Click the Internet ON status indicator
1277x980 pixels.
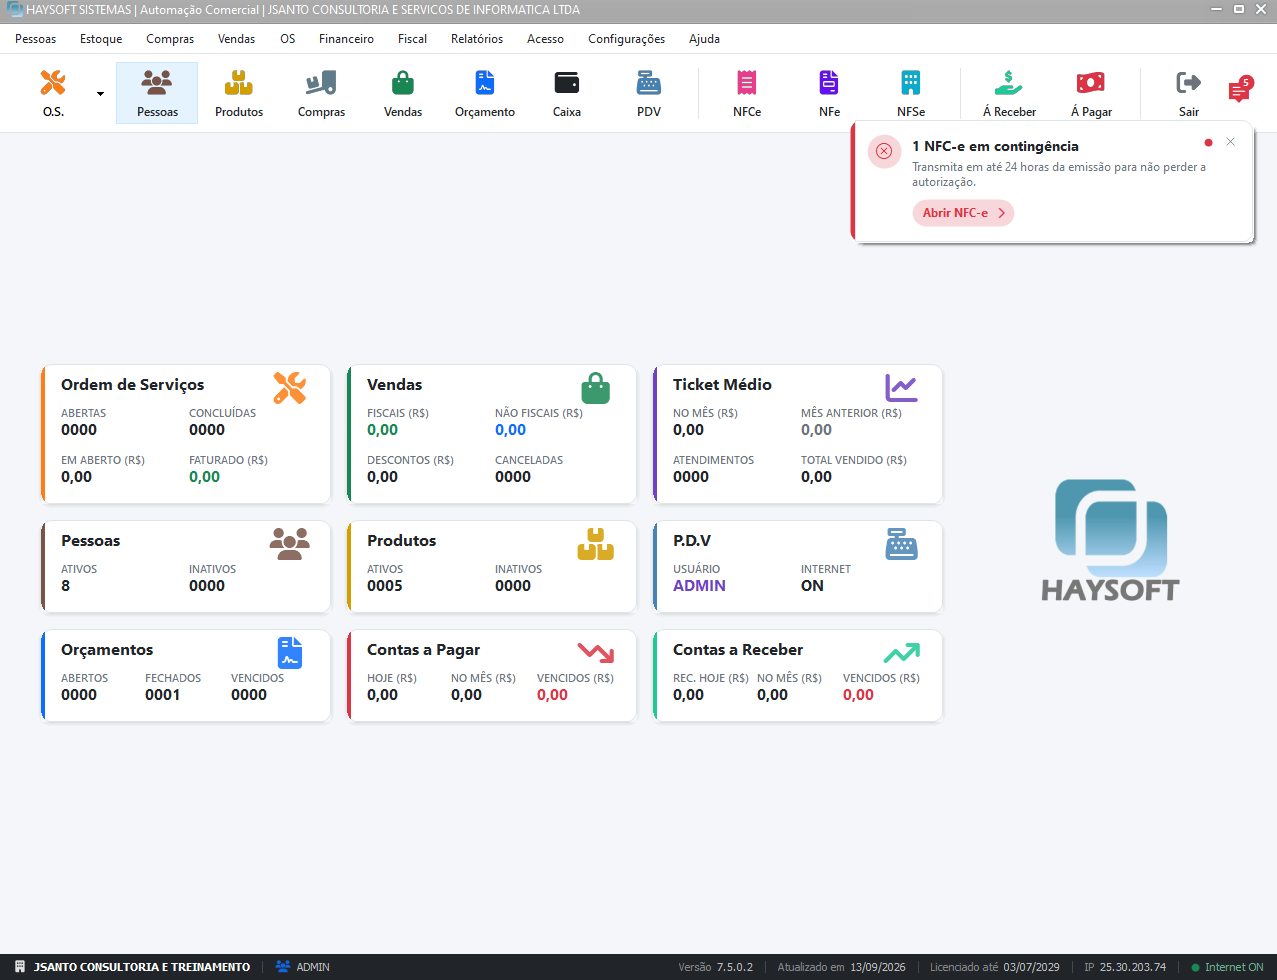click(x=1227, y=967)
